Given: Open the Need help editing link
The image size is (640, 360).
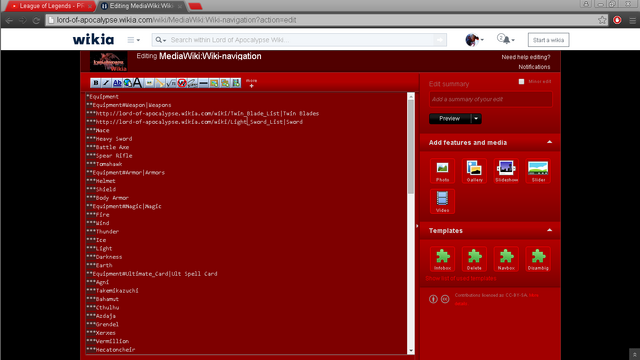Looking at the screenshot, I should [x=526, y=57].
